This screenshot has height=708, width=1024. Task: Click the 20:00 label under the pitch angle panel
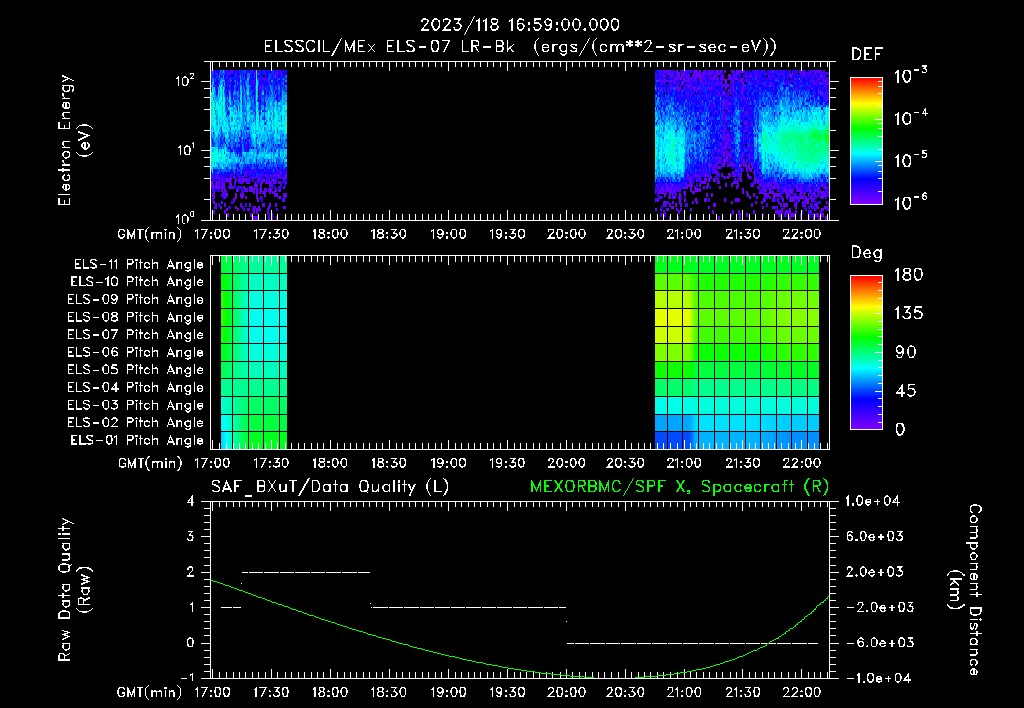pos(566,464)
